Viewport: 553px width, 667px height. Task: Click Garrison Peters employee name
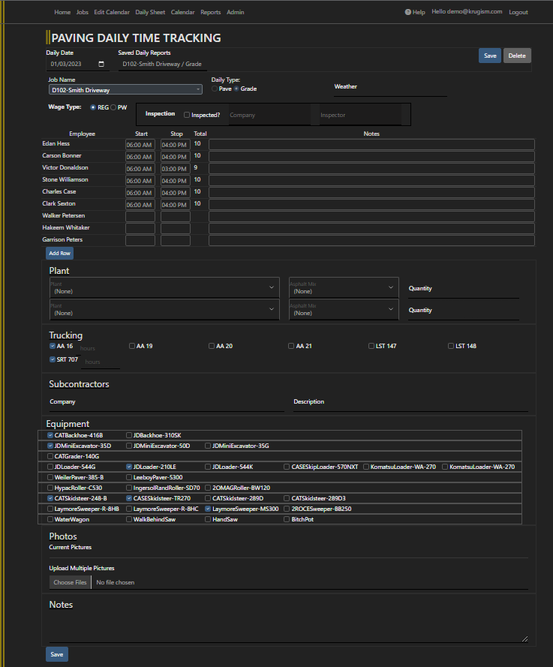tap(63, 239)
